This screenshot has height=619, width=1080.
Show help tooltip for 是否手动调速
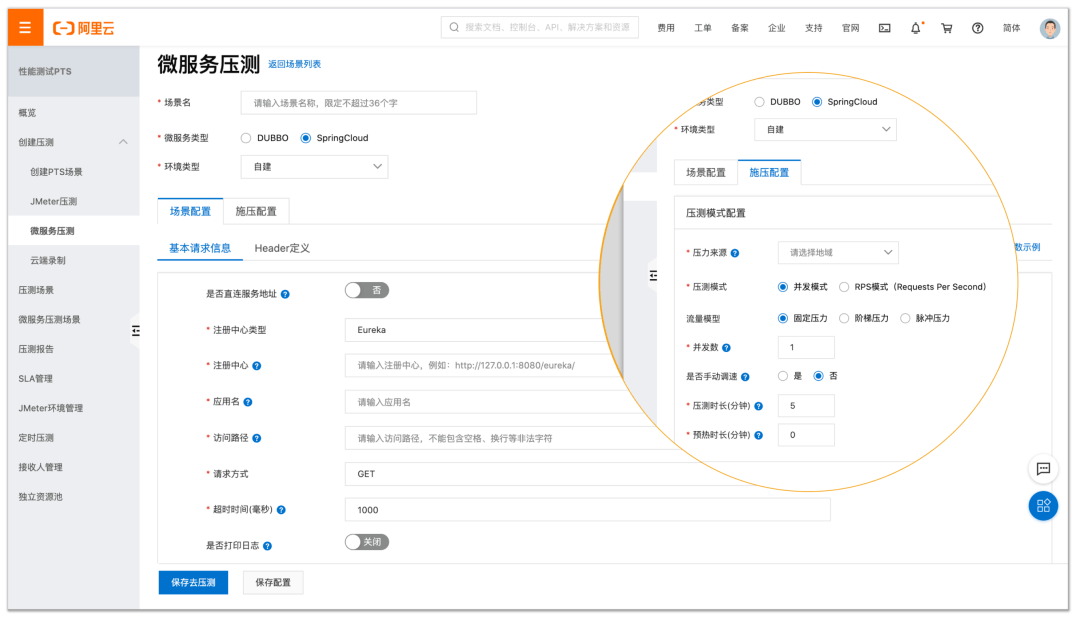pyautogui.click(x=745, y=377)
